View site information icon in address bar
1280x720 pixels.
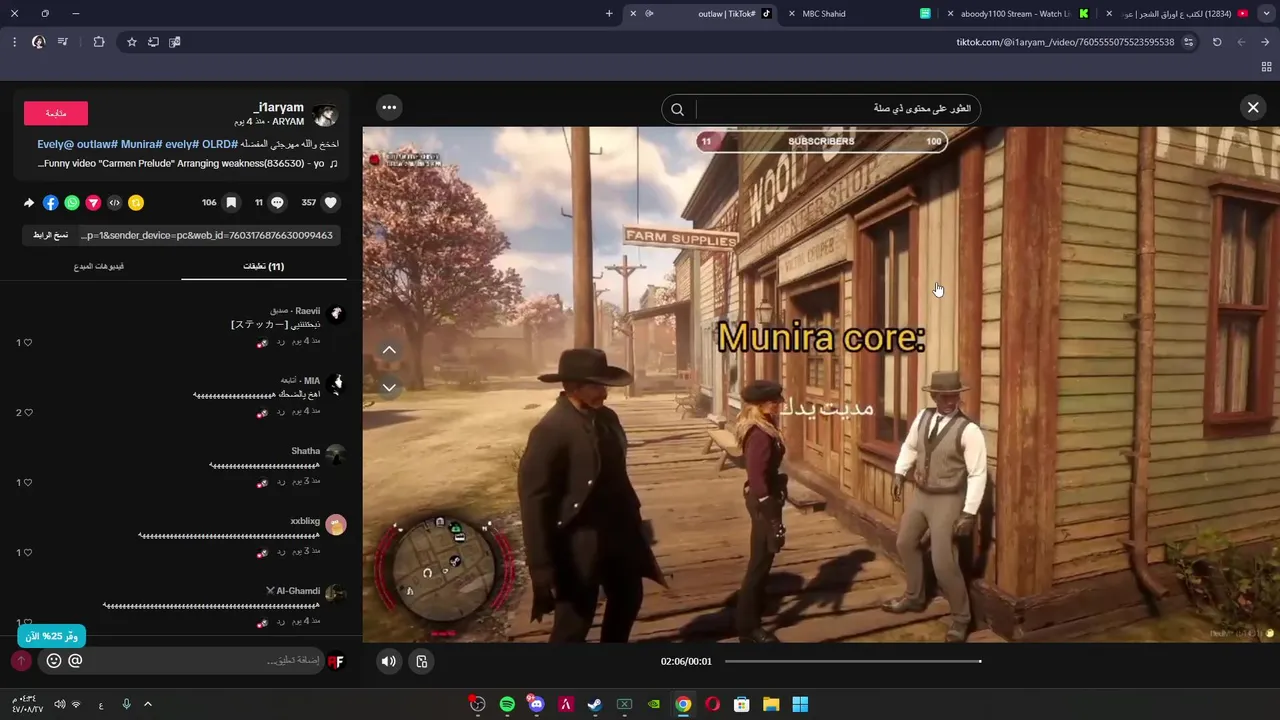(1188, 42)
